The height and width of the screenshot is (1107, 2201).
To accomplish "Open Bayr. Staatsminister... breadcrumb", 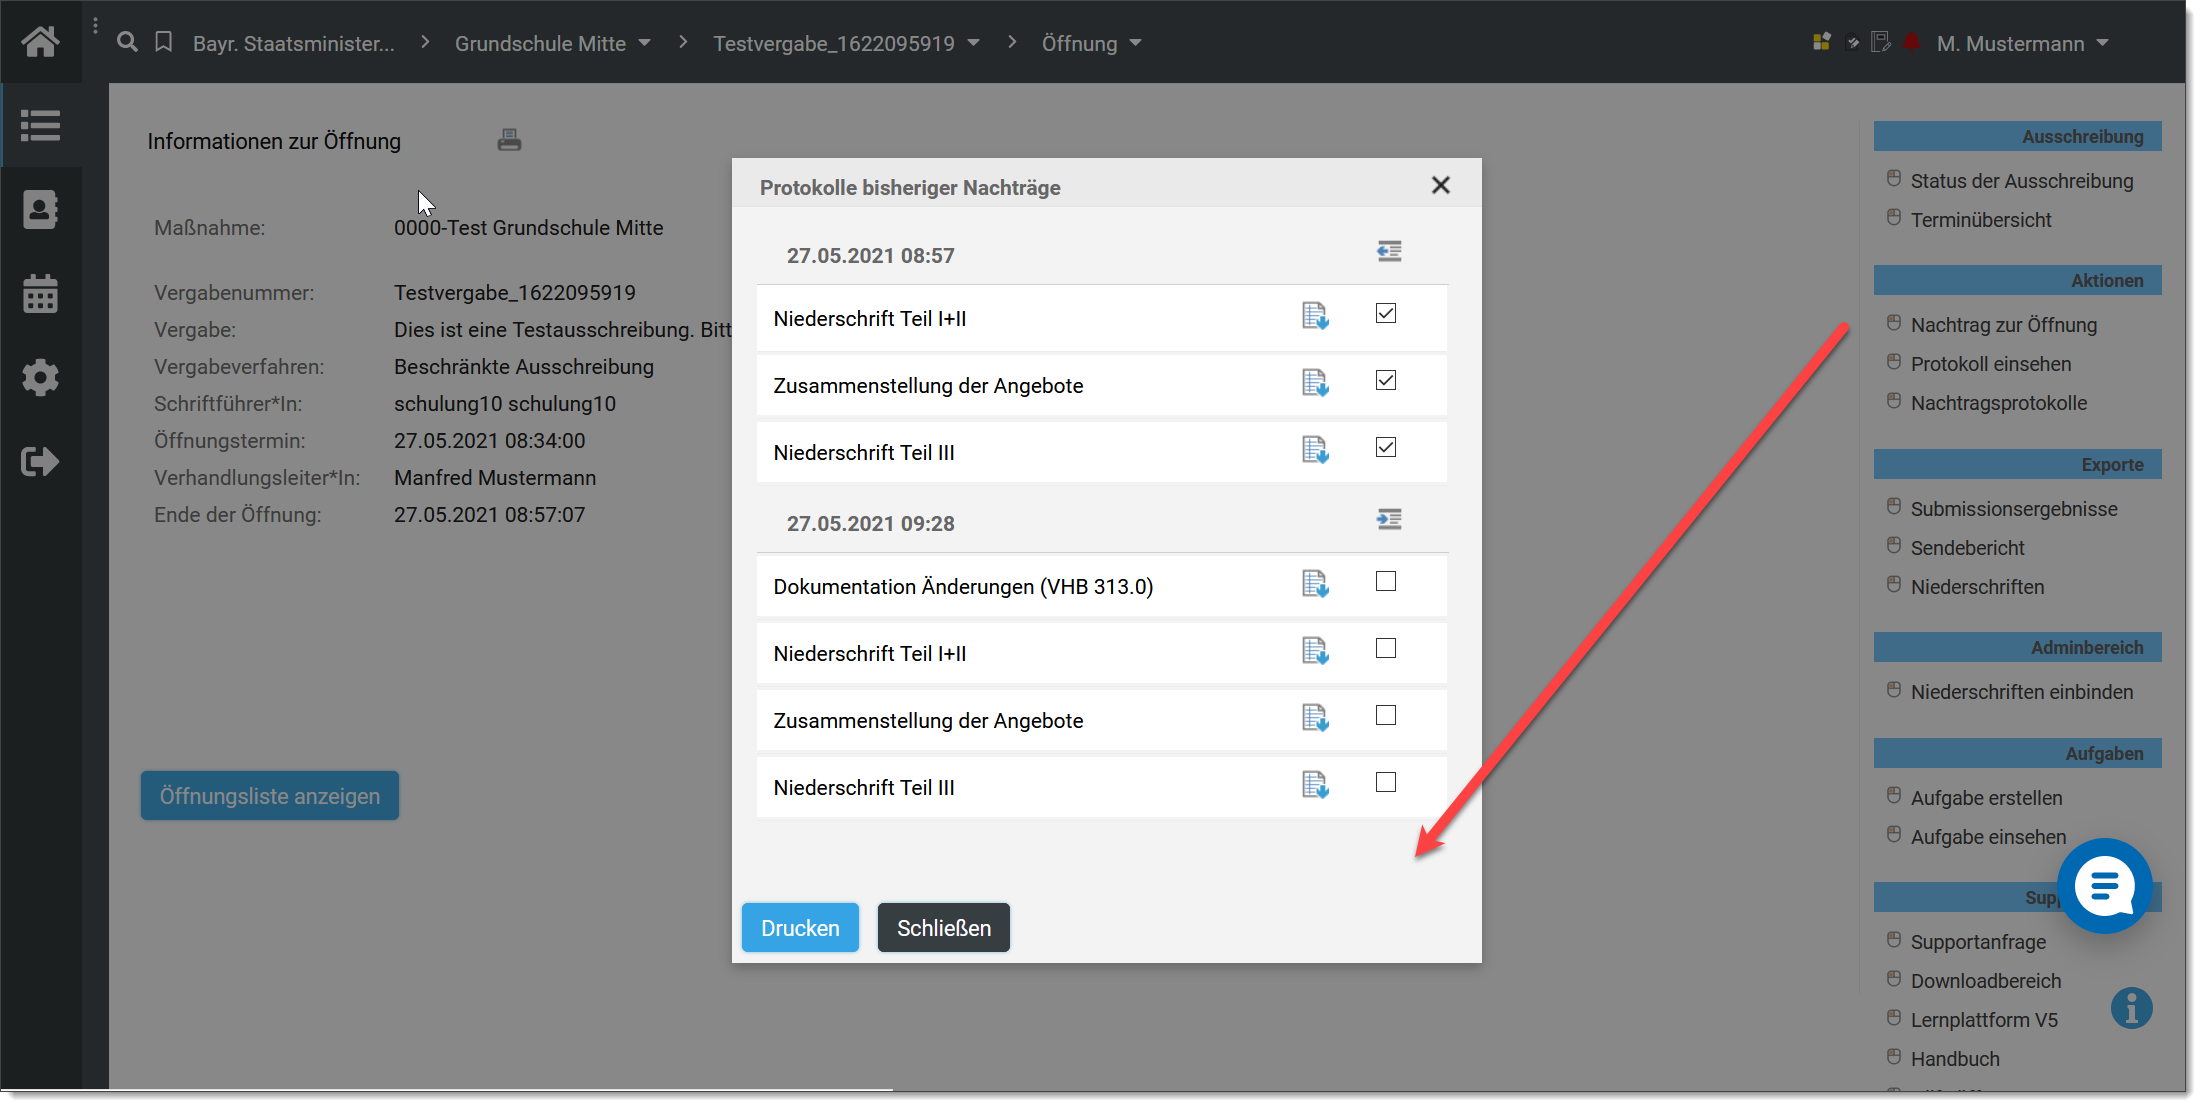I will (294, 43).
